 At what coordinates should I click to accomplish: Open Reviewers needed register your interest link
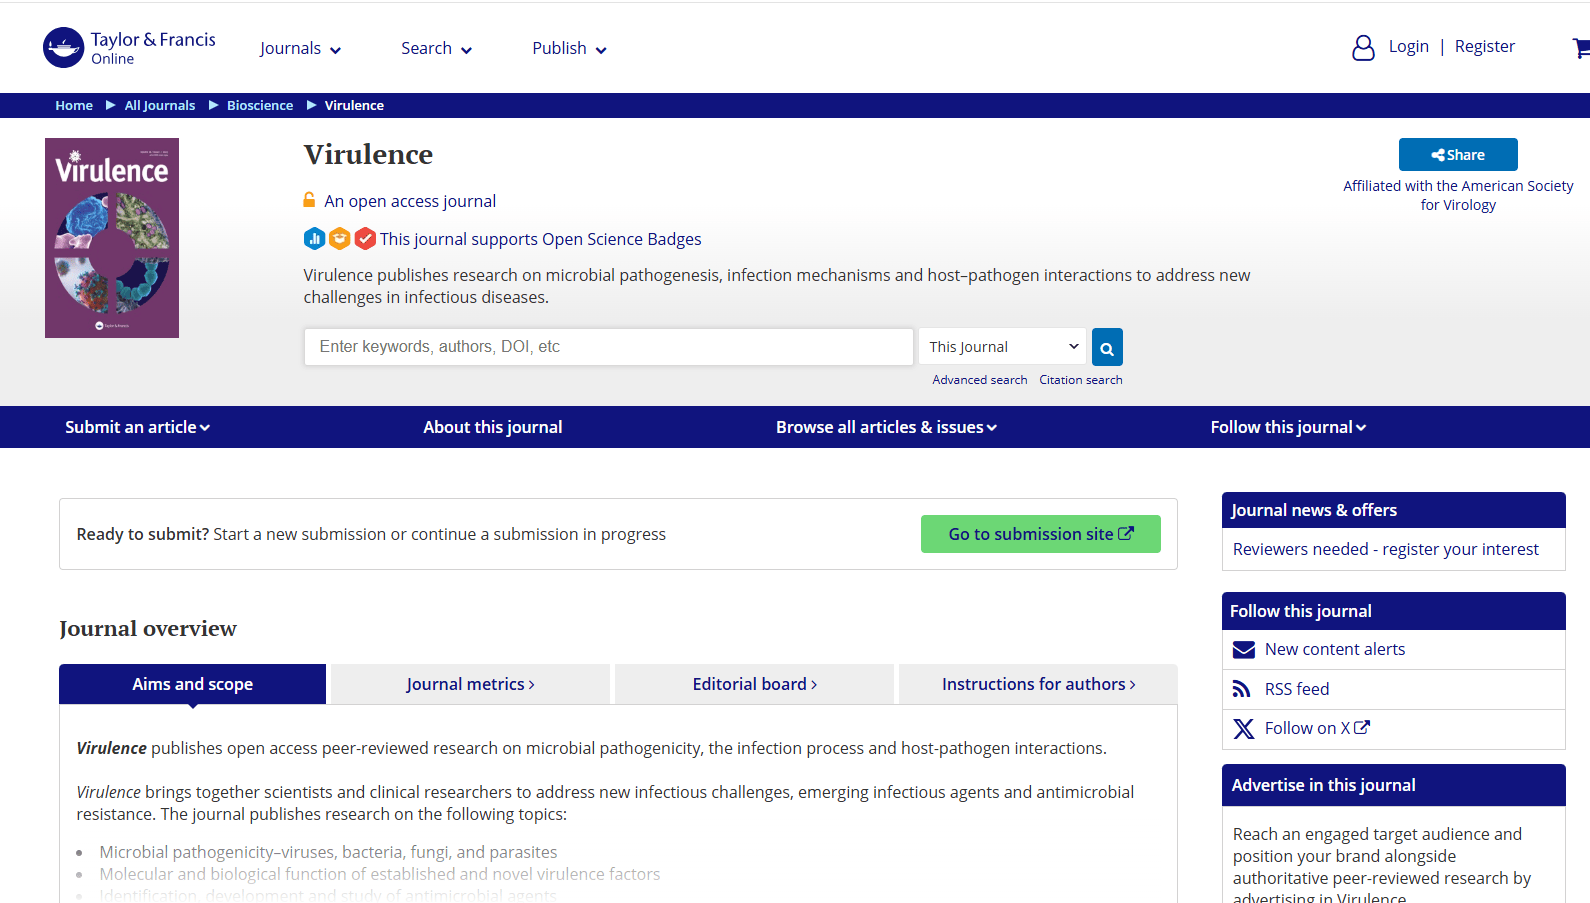pyautogui.click(x=1386, y=549)
